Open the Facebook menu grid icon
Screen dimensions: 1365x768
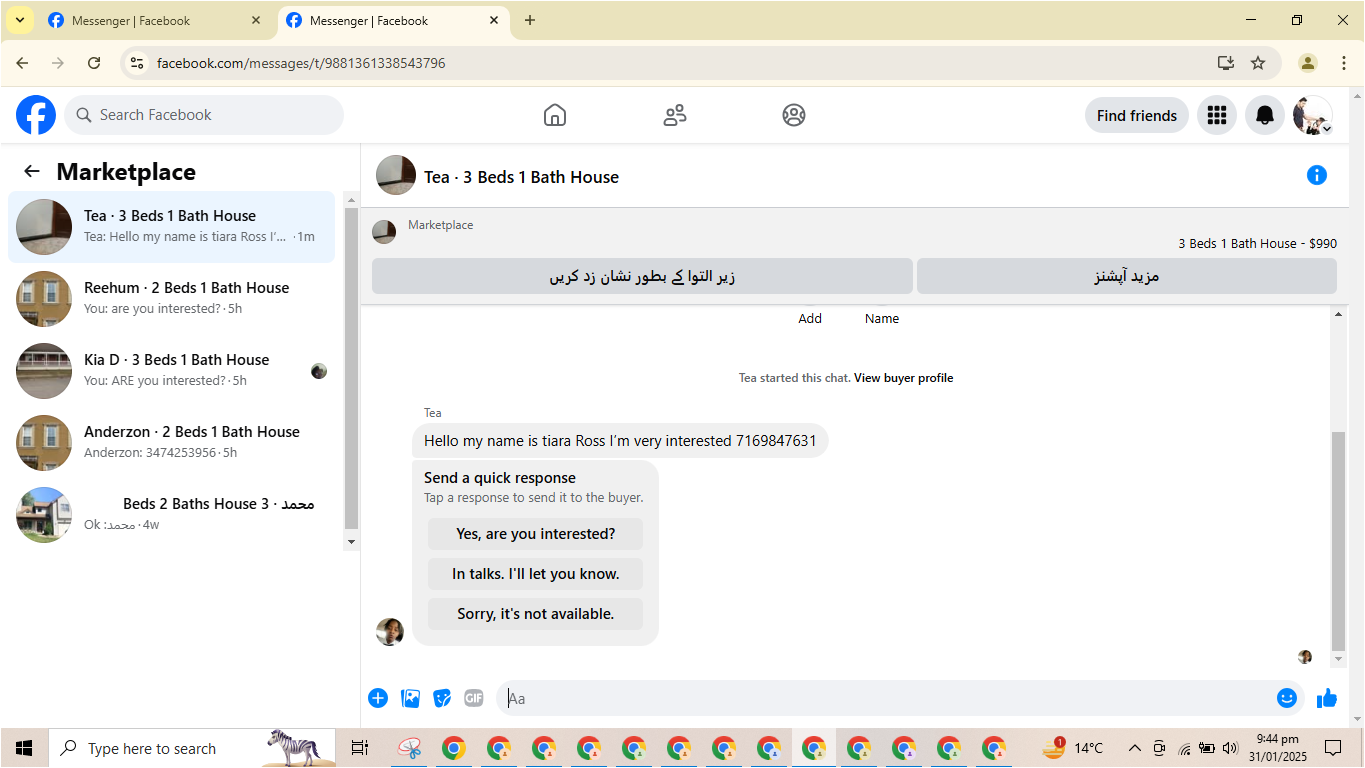pyautogui.click(x=1217, y=115)
